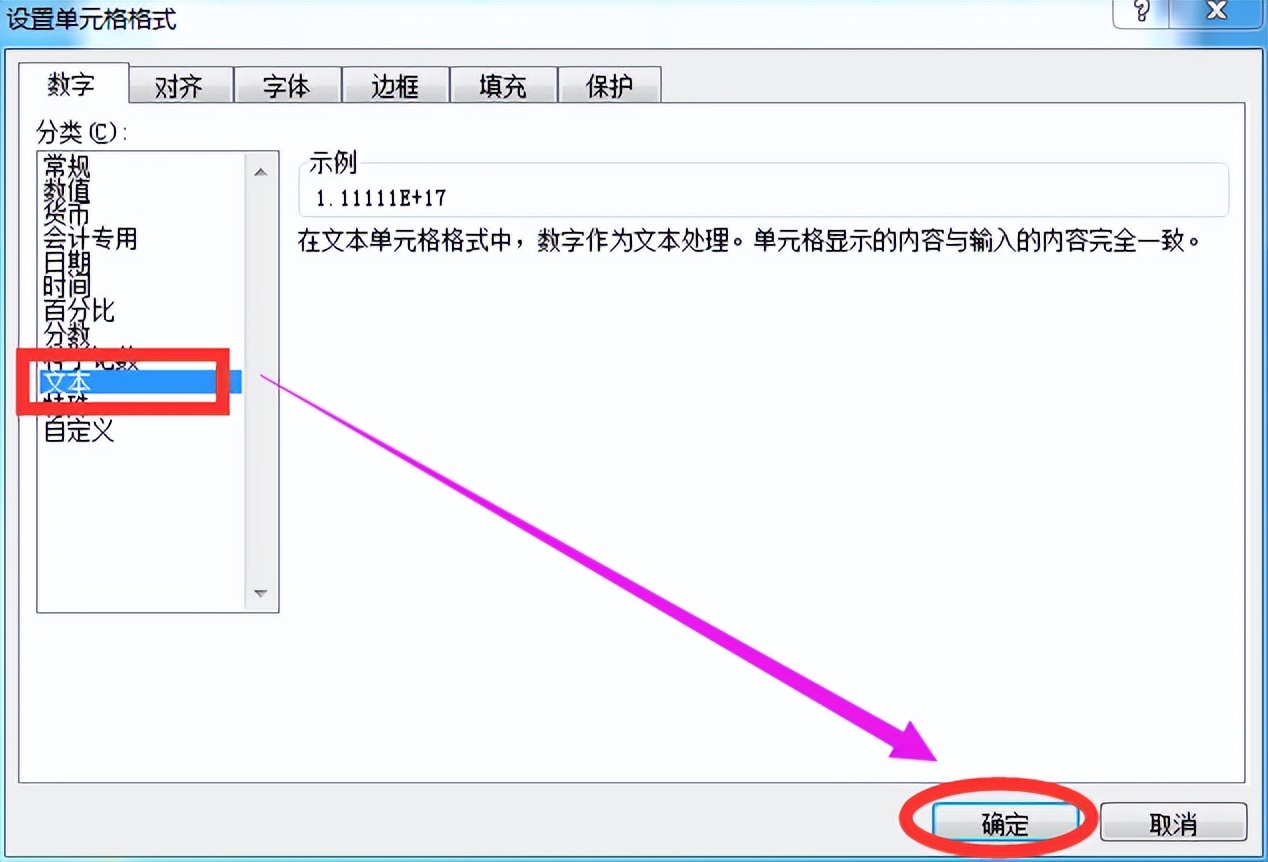
Task: Select 常规 in the category list
Action: [67, 166]
